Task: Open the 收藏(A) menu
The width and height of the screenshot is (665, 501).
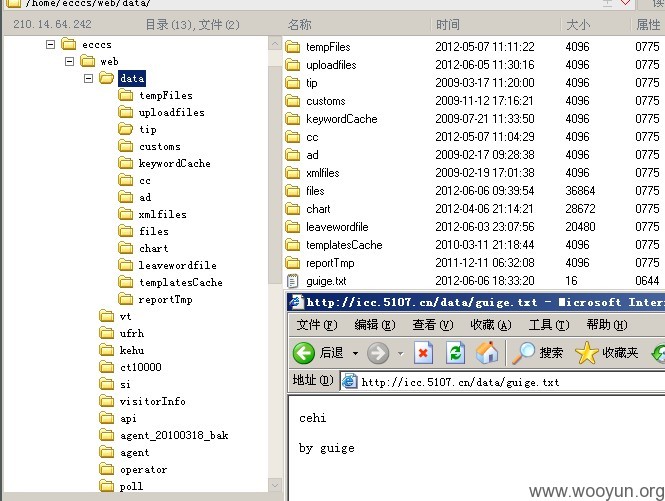Action: pos(491,325)
